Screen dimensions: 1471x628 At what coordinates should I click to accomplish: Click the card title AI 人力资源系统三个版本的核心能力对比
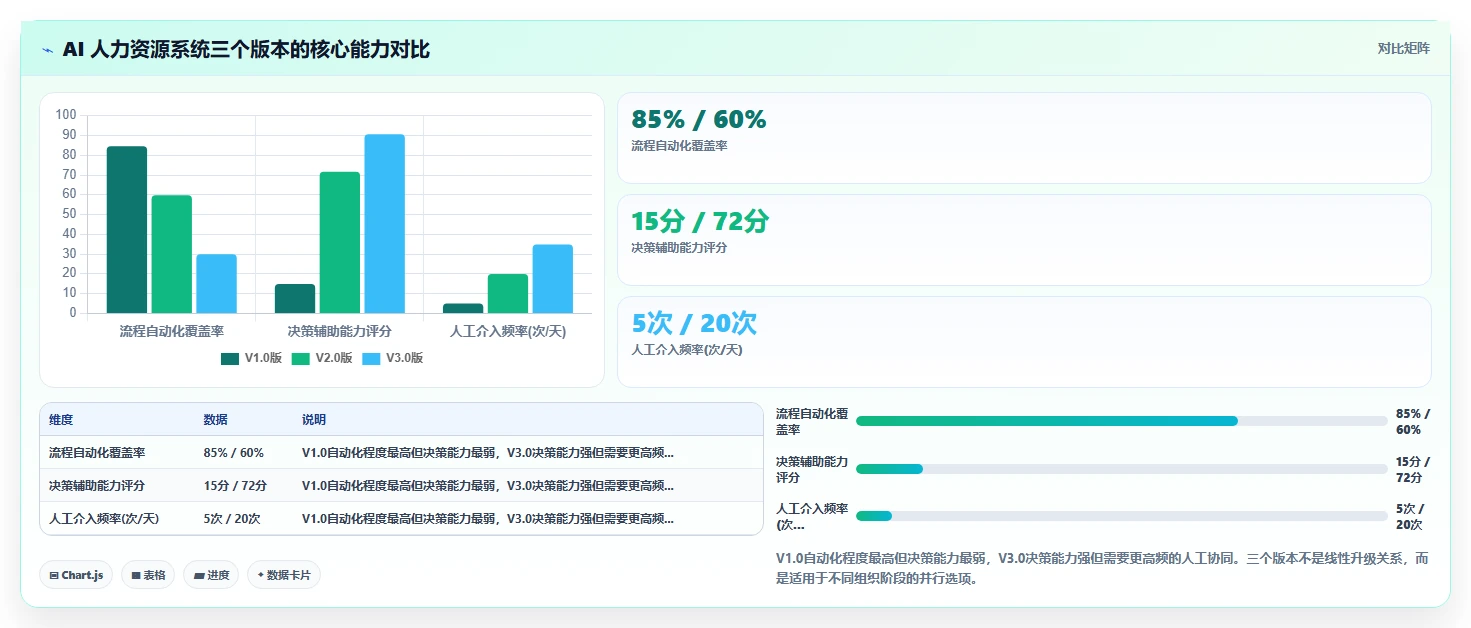[246, 50]
